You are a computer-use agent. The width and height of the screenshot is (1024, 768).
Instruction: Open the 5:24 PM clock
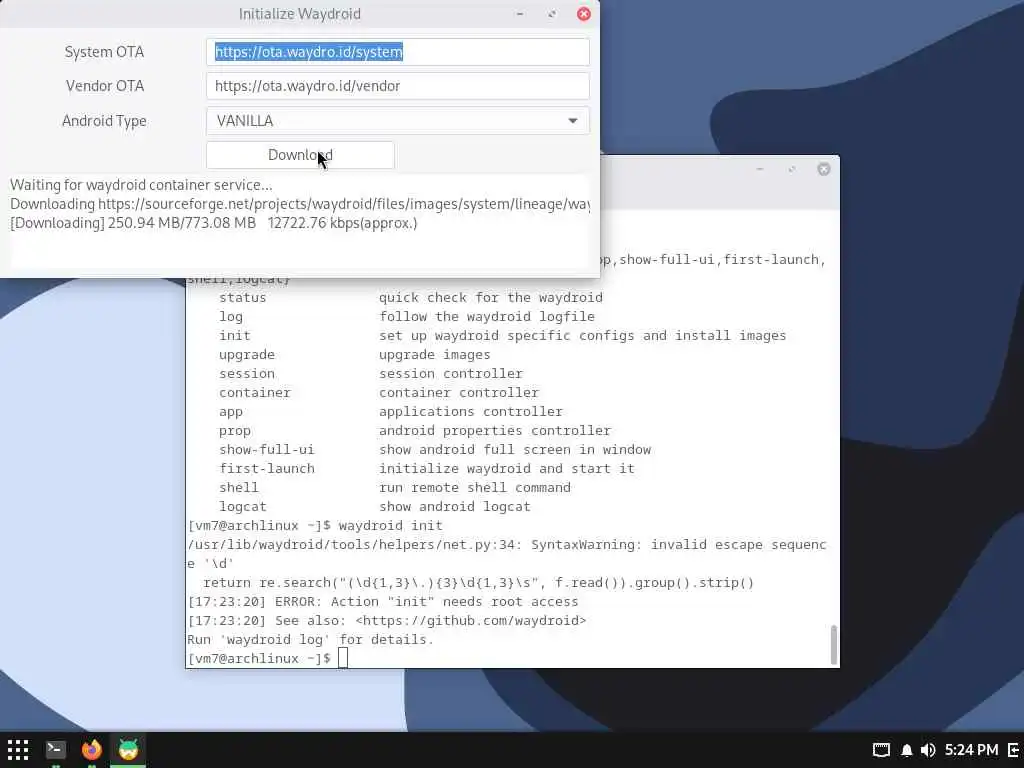[x=971, y=750]
